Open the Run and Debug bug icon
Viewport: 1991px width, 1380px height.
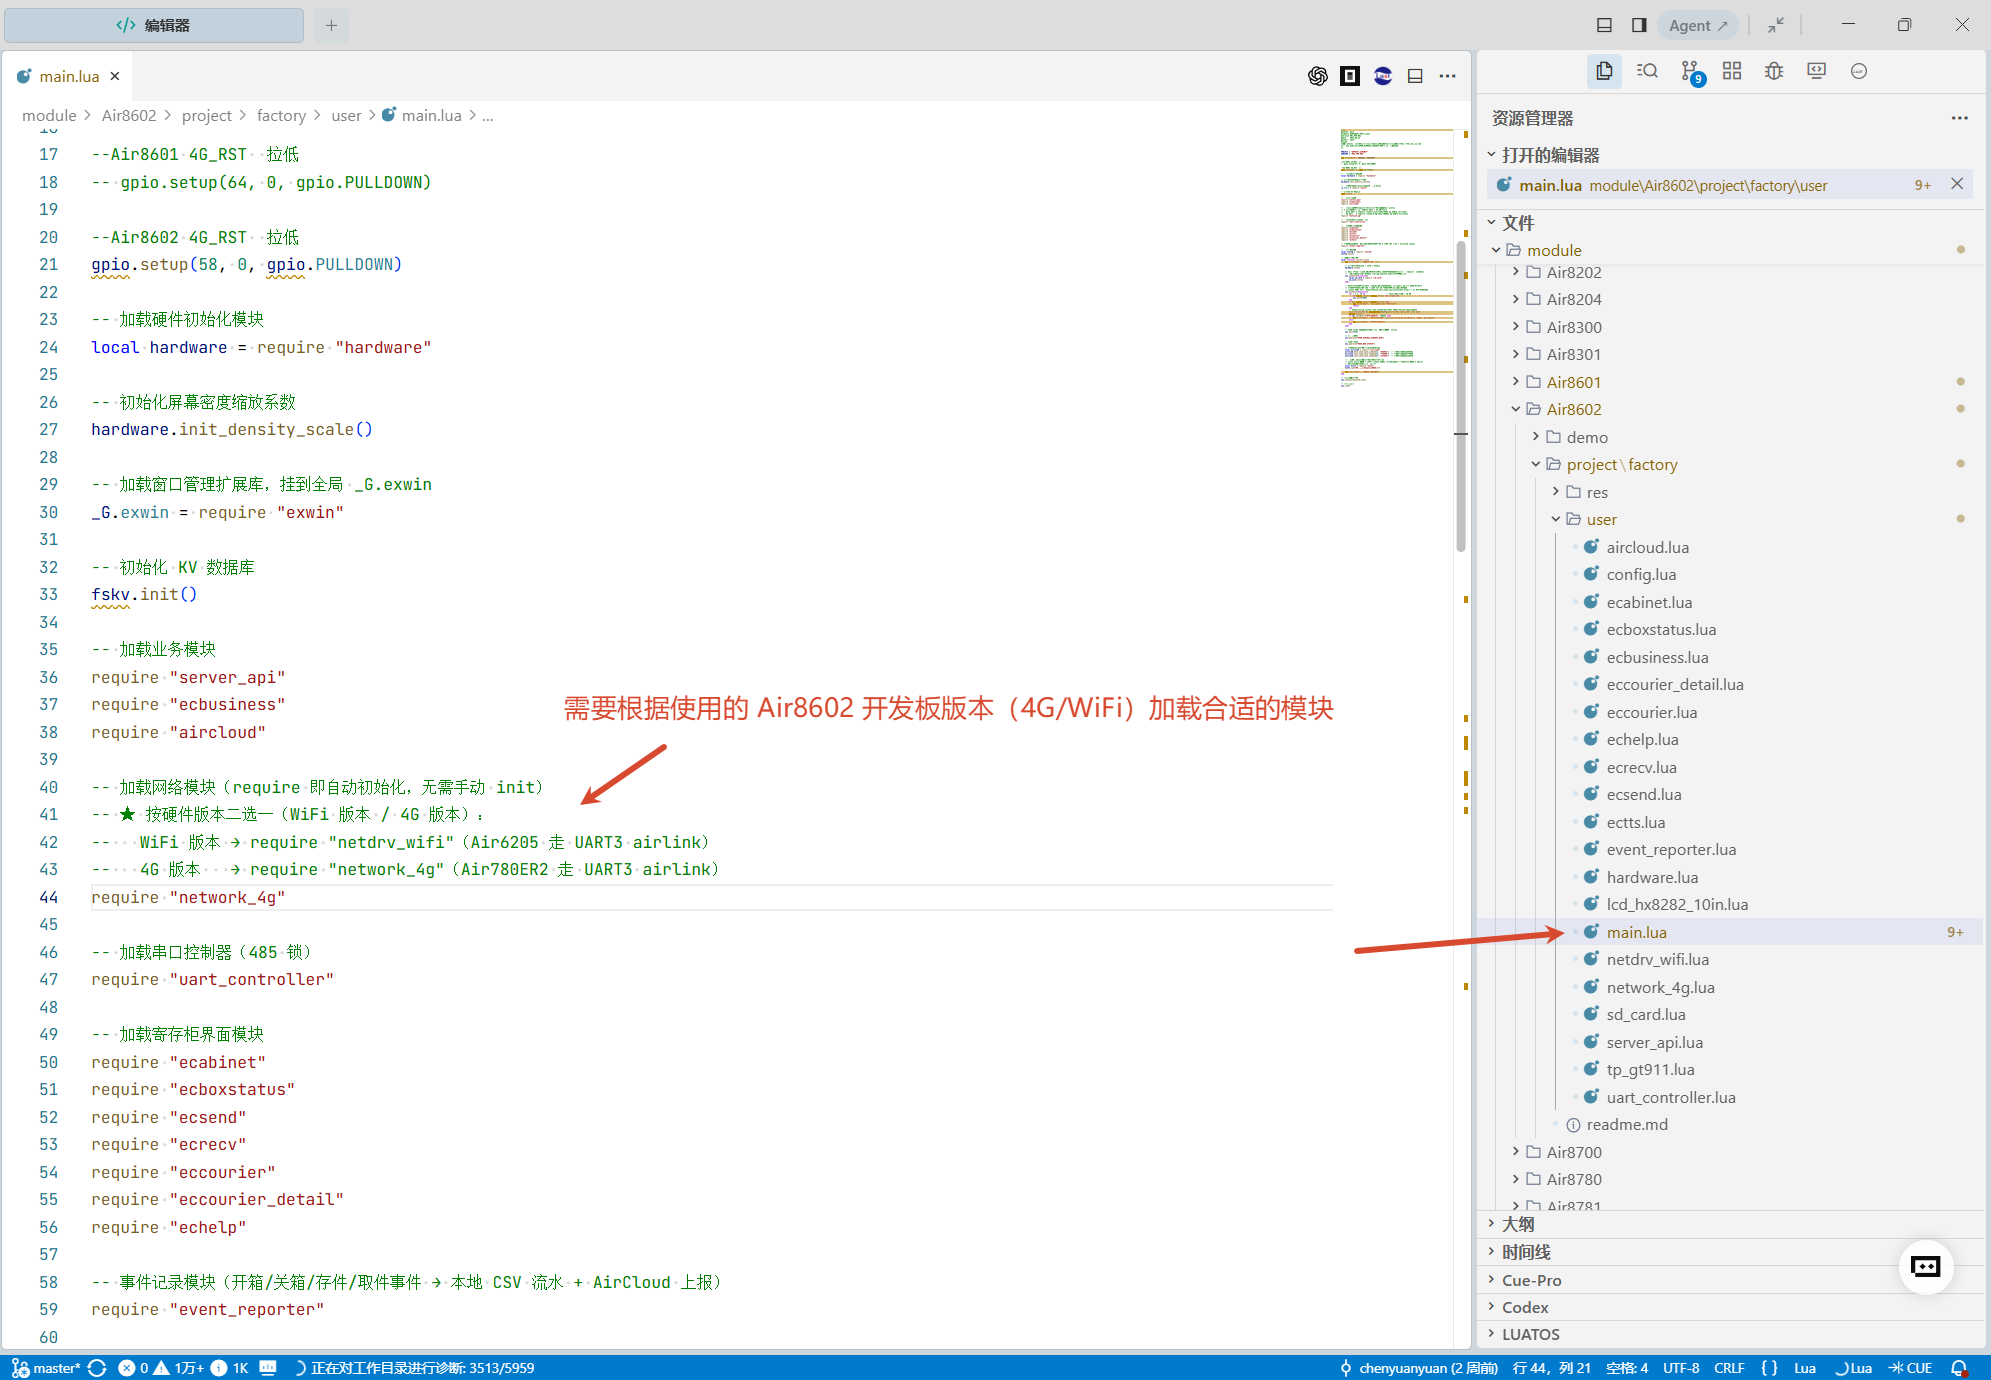coord(1774,71)
